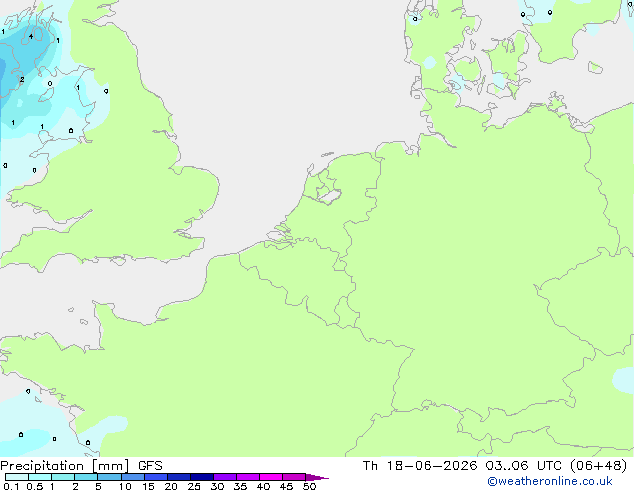Select the 45–50 mm legend swatch

point(294,477)
